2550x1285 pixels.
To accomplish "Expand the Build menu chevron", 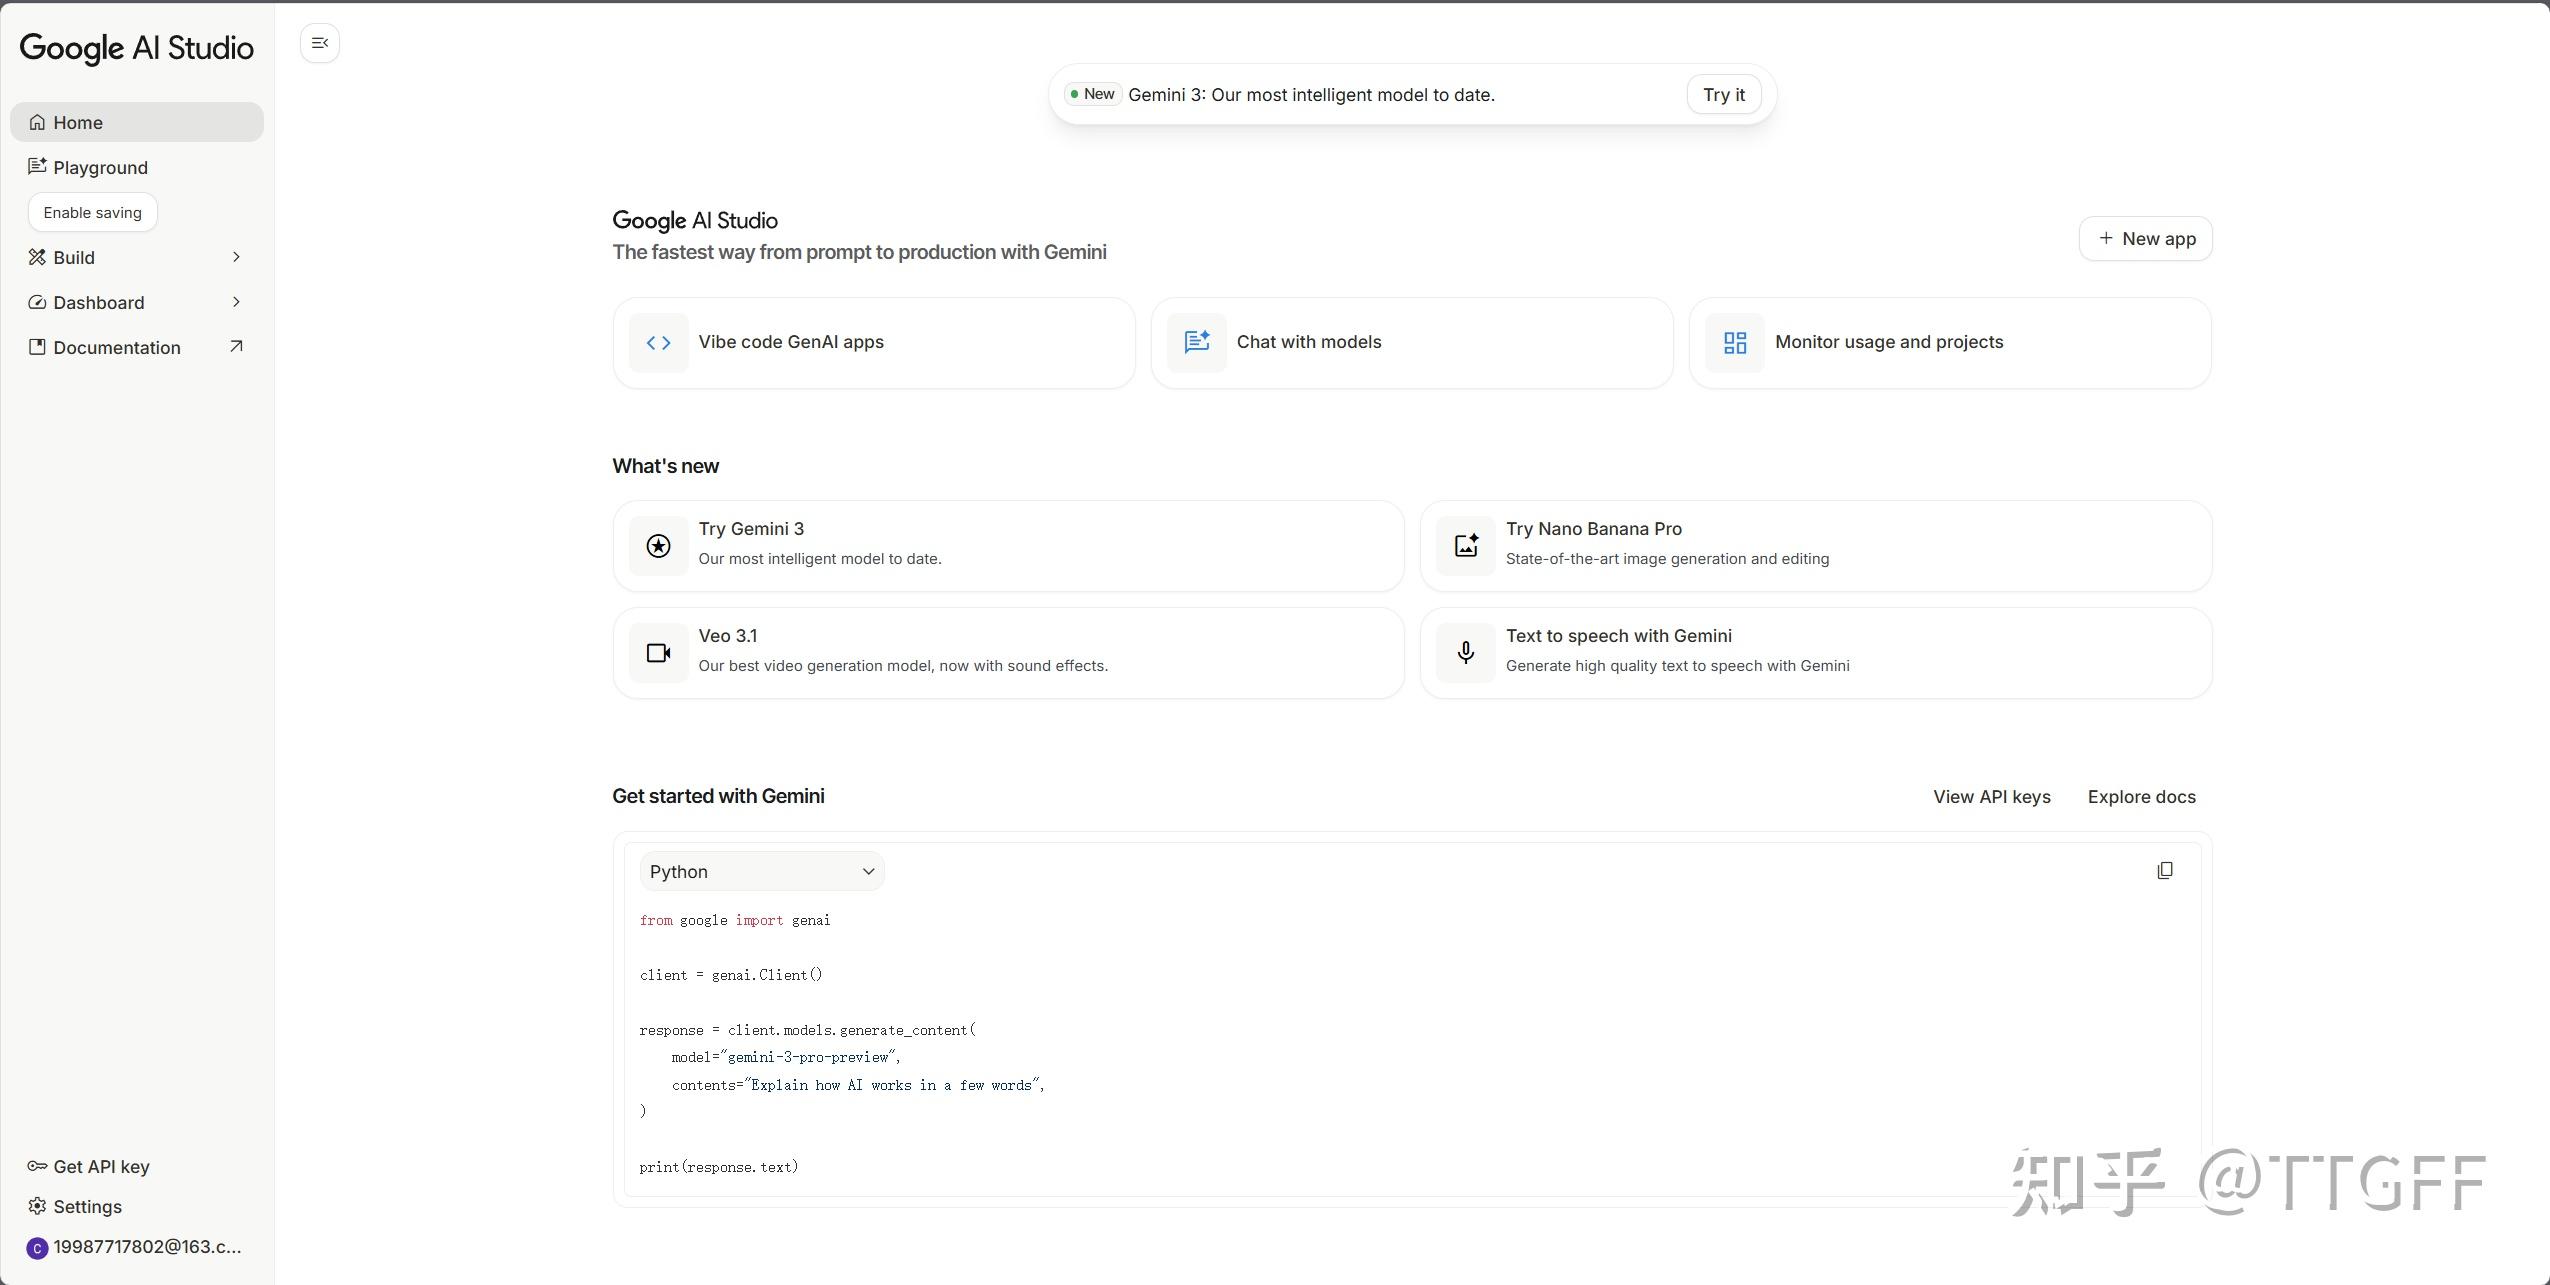I will click(236, 257).
